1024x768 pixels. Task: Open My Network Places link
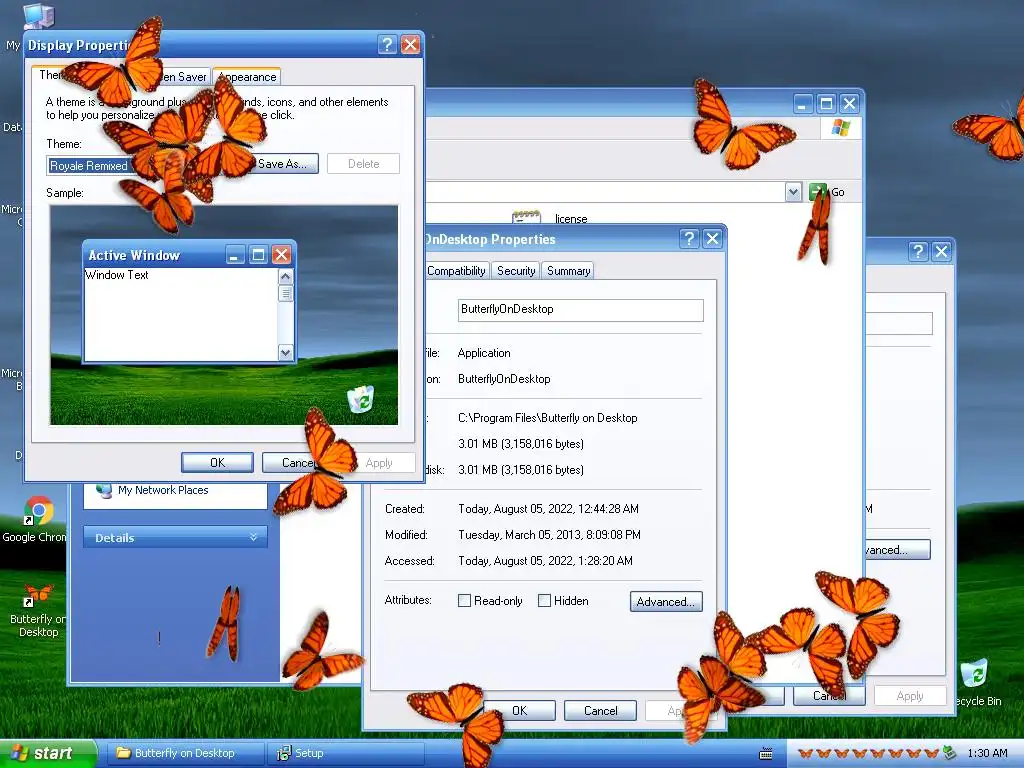pyautogui.click(x=163, y=490)
